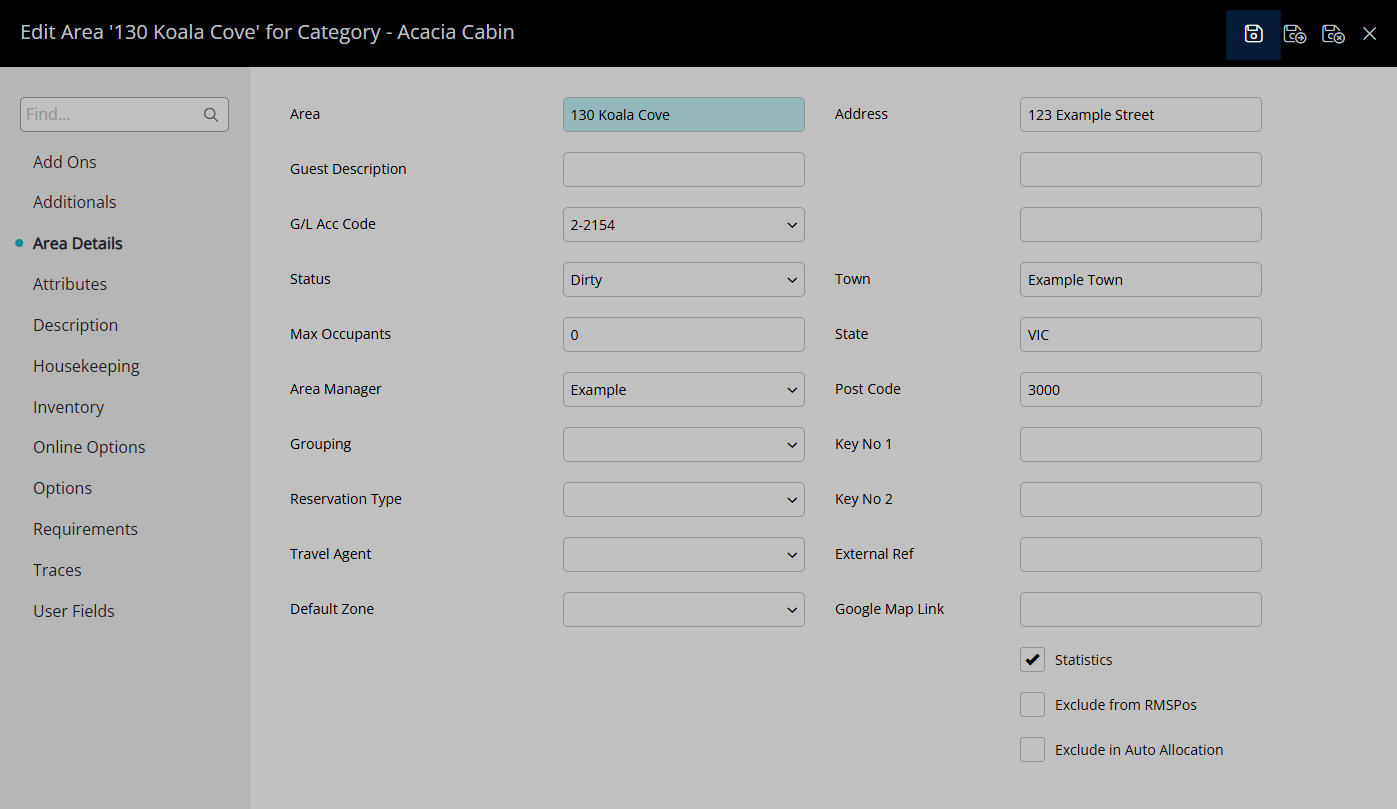Click the Key No 2 field
This screenshot has height=809, width=1397.
coord(1141,500)
